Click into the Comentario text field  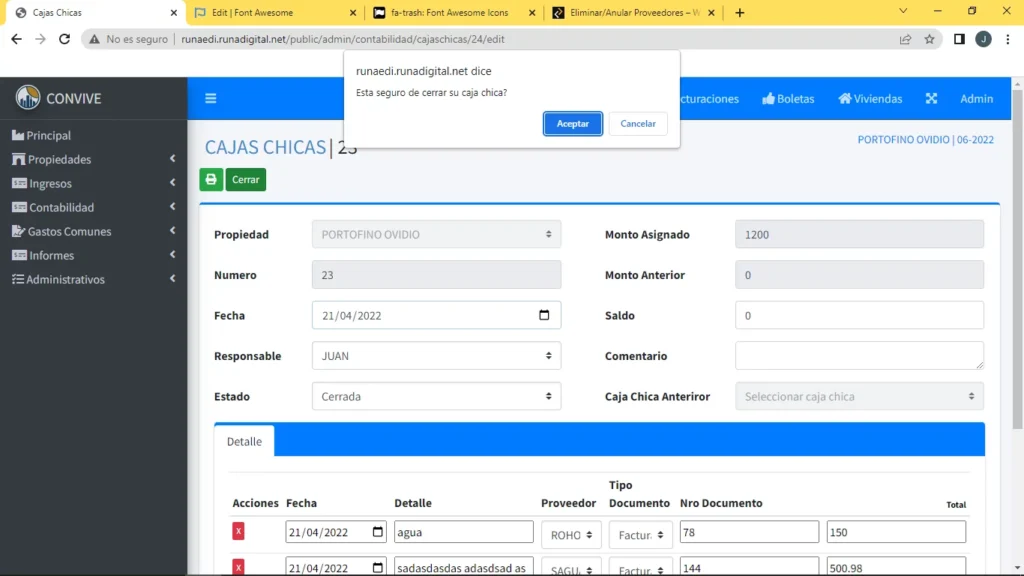tap(859, 356)
